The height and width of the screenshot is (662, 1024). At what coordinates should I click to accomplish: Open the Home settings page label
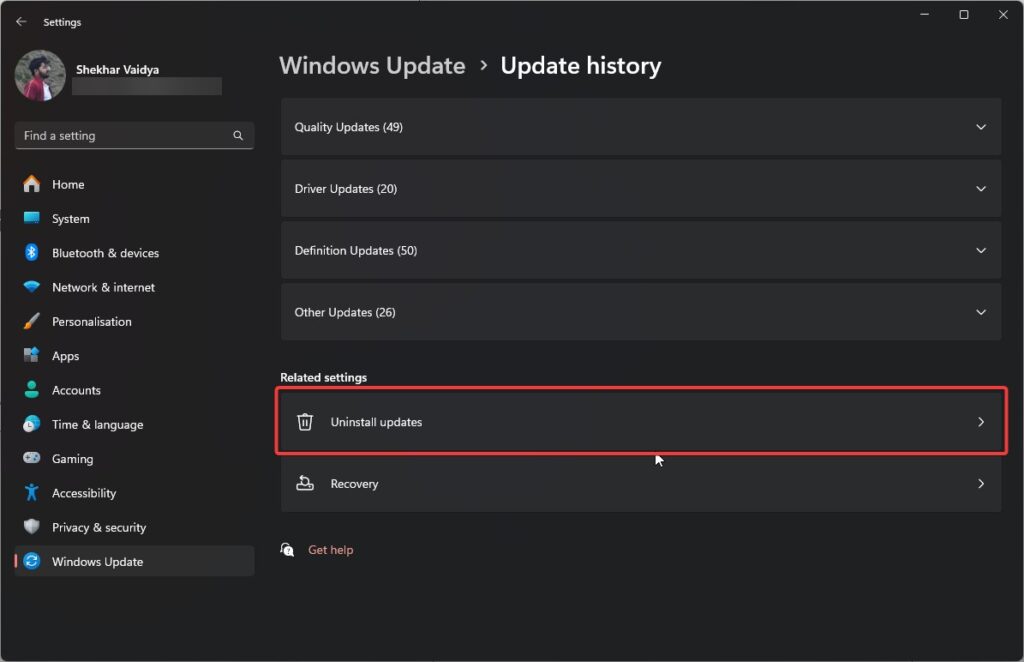pyautogui.click(x=68, y=184)
